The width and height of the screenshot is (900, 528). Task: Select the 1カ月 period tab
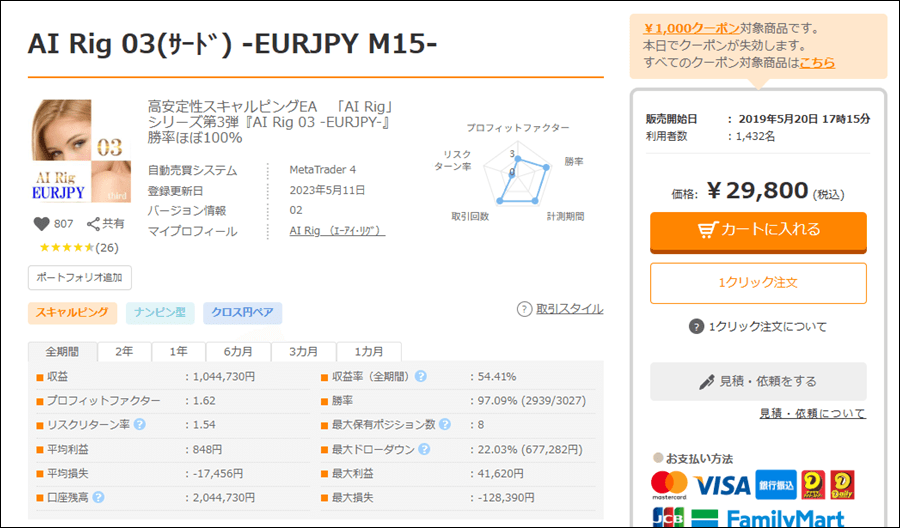(368, 352)
